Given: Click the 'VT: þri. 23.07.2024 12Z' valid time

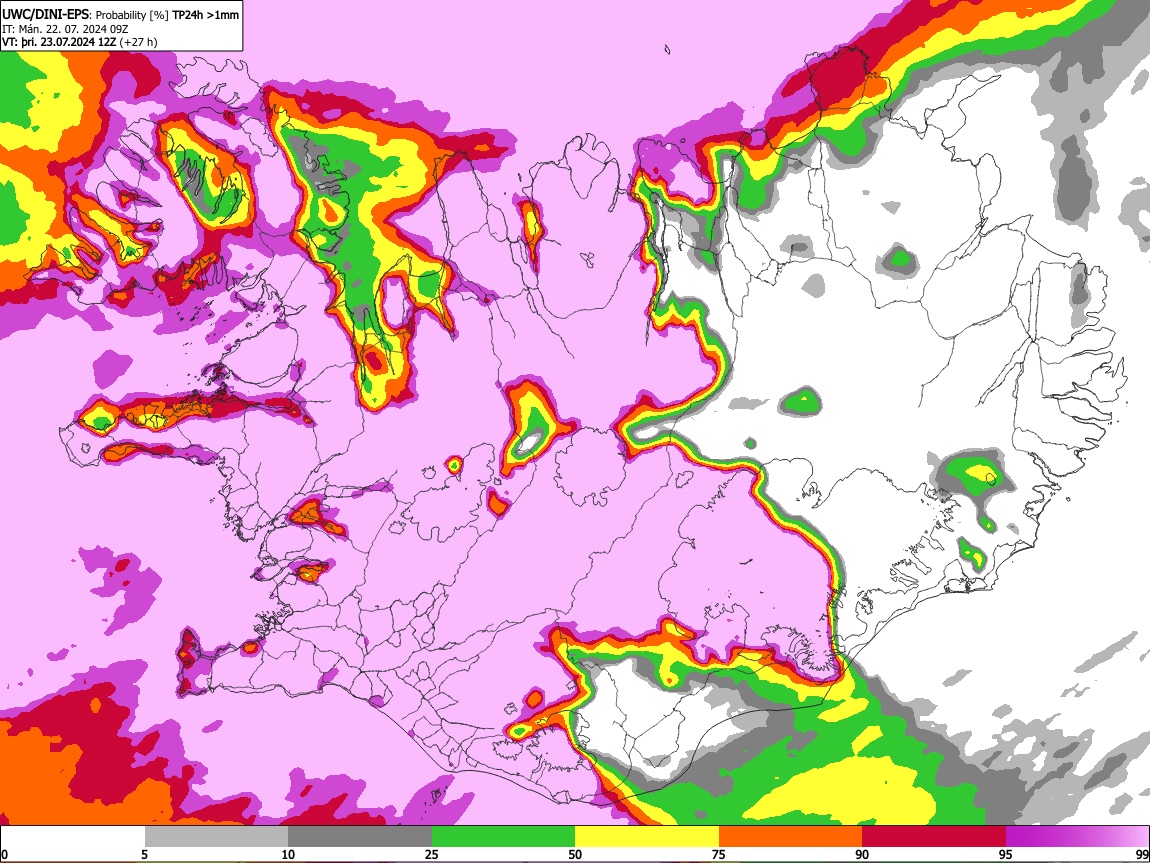Looking at the screenshot, I should click(59, 42).
